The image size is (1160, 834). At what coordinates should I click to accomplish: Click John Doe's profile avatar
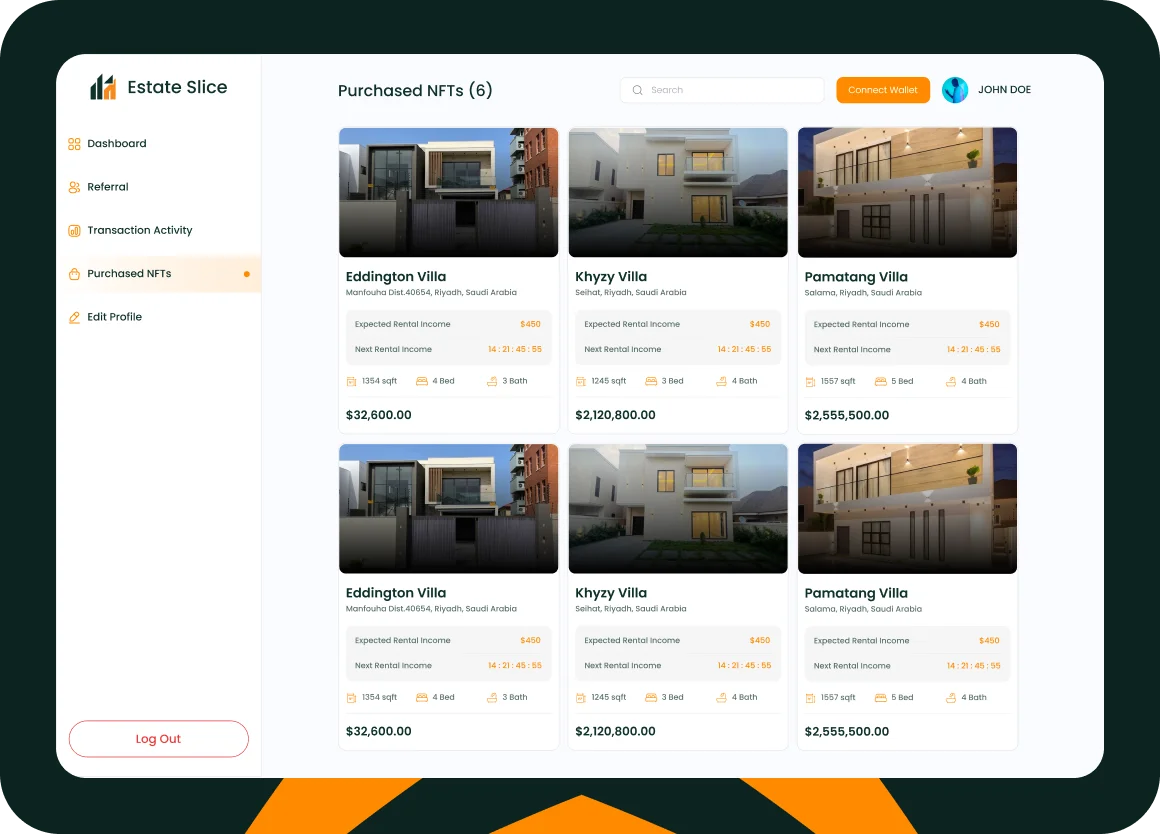(955, 90)
